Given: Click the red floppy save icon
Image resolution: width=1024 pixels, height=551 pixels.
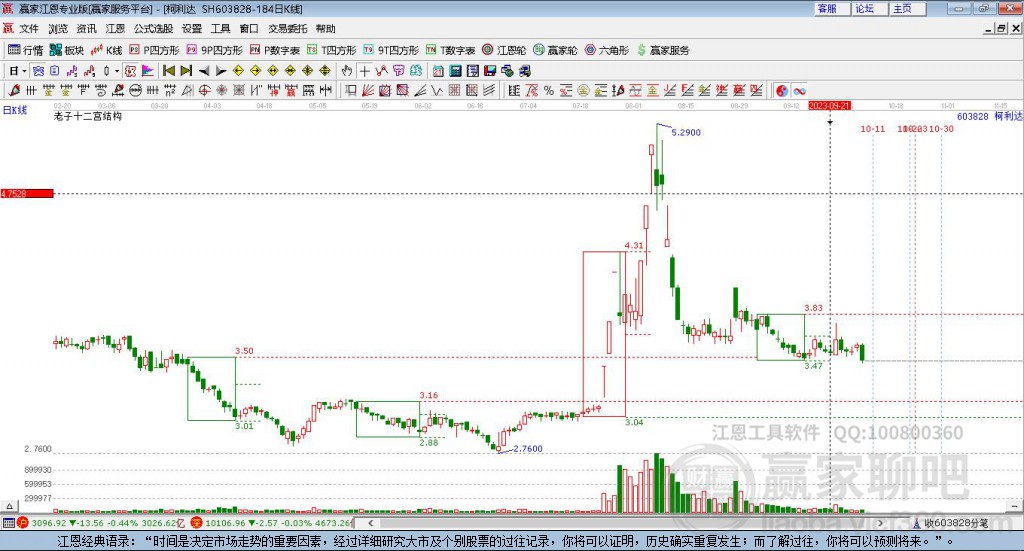Looking at the screenshot, I should (x=490, y=71).
